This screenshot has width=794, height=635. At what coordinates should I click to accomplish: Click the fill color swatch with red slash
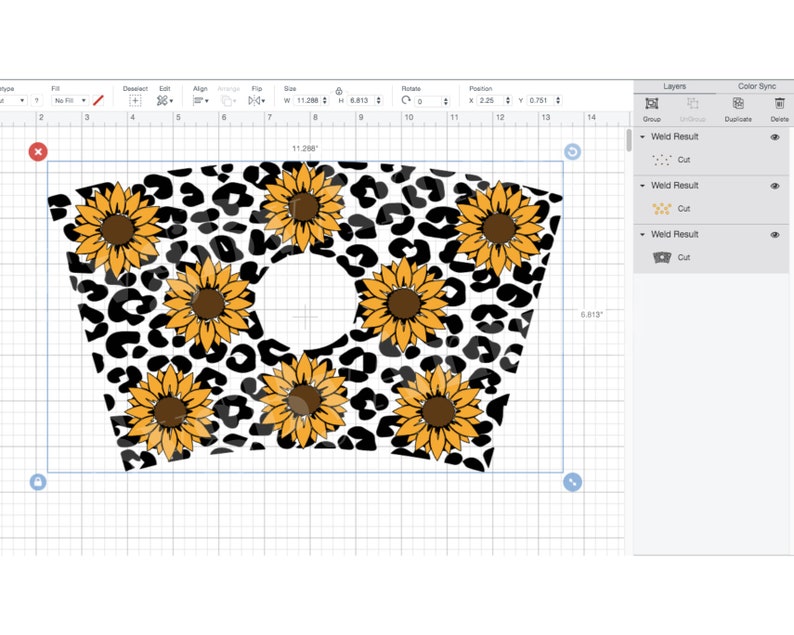pos(98,101)
